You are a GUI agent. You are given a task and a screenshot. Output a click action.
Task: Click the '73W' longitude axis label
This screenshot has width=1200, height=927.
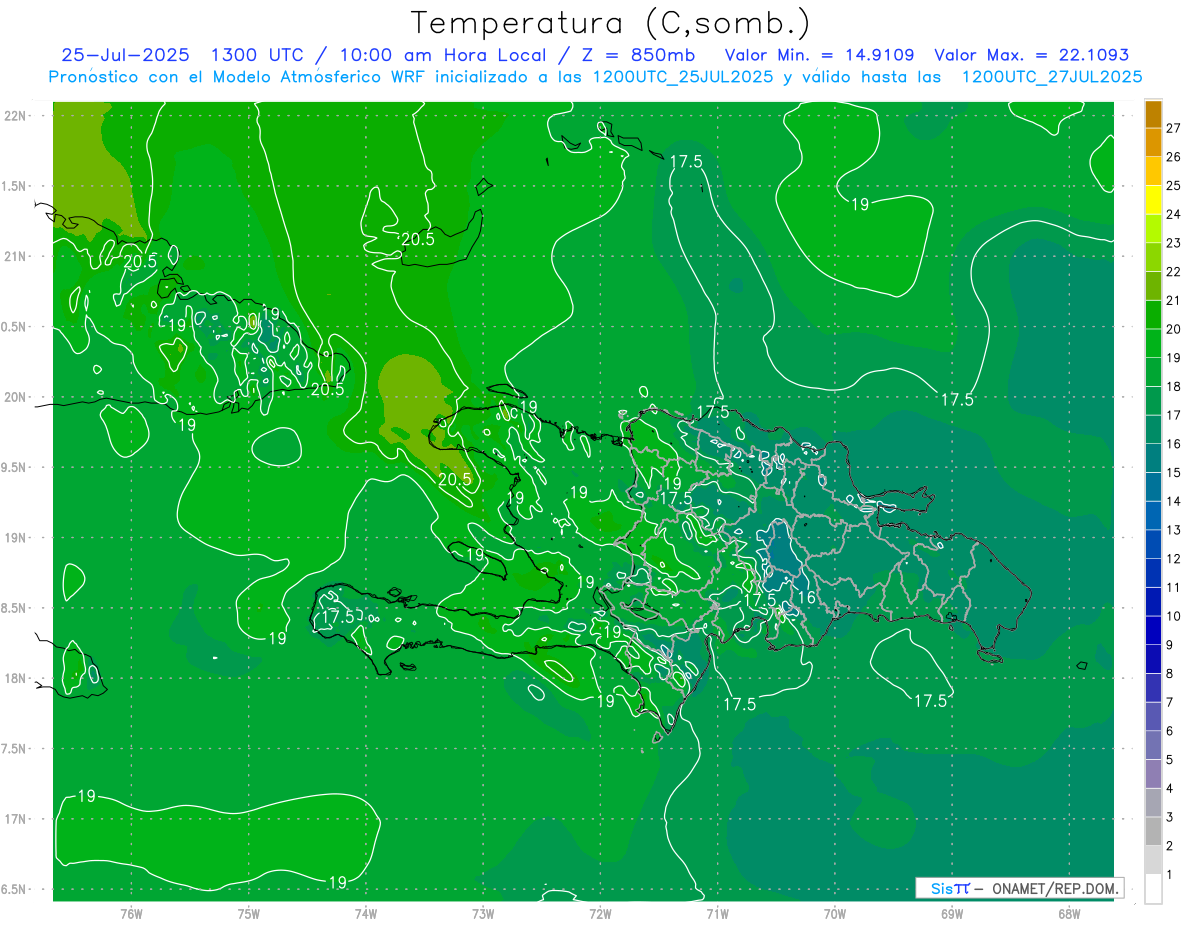483,913
